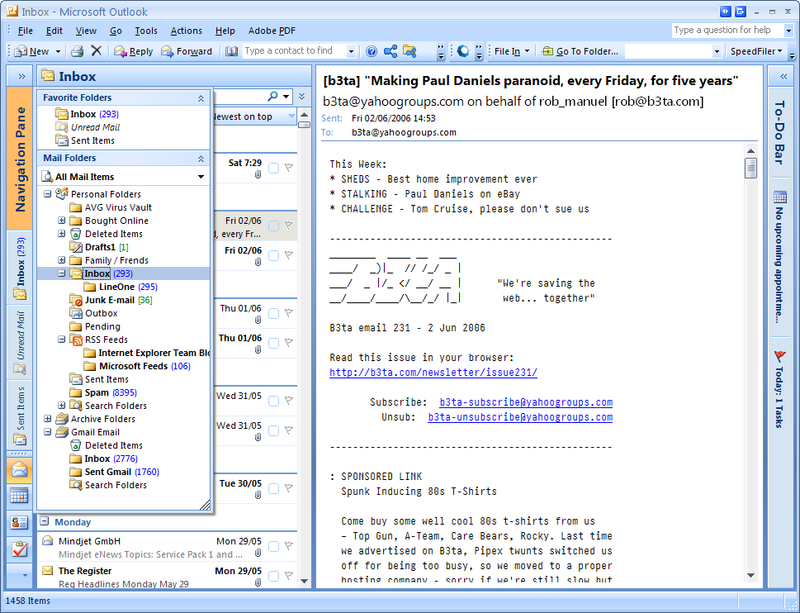The height and width of the screenshot is (613, 800).
Task: Open the Mail module icon in navigation pane
Action: [x=19, y=470]
